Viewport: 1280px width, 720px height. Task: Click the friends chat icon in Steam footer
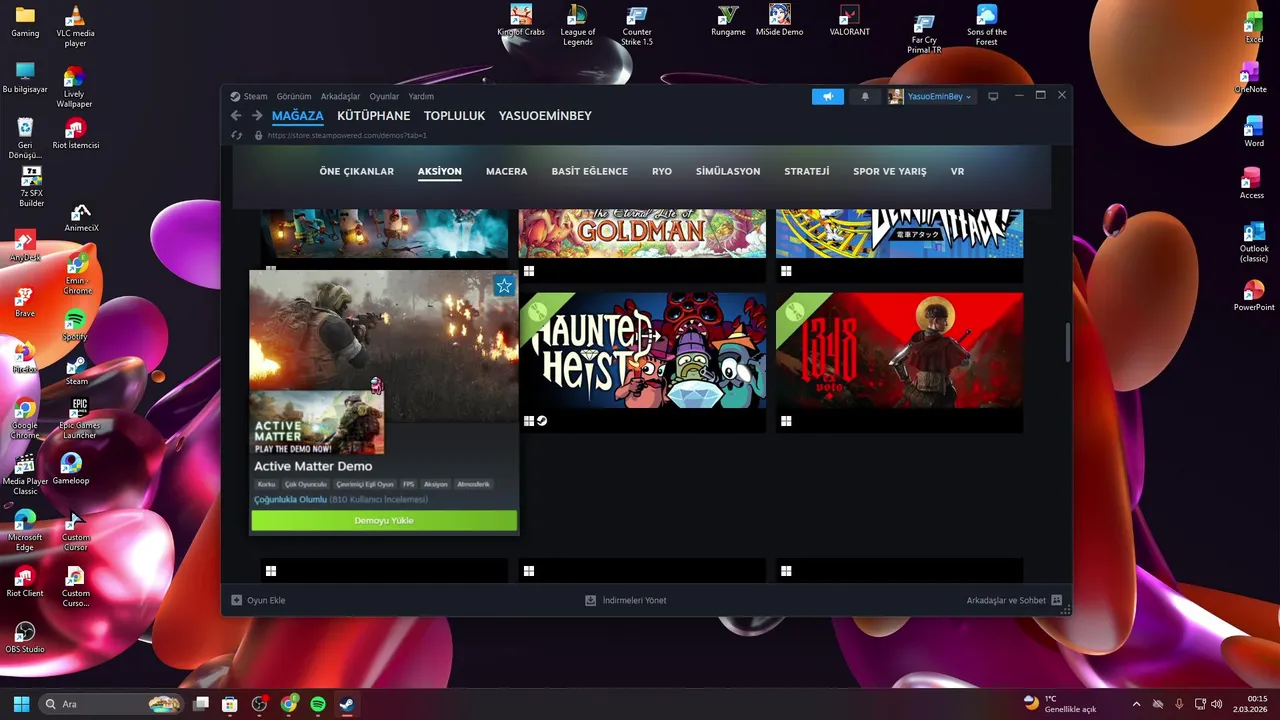tap(1056, 600)
